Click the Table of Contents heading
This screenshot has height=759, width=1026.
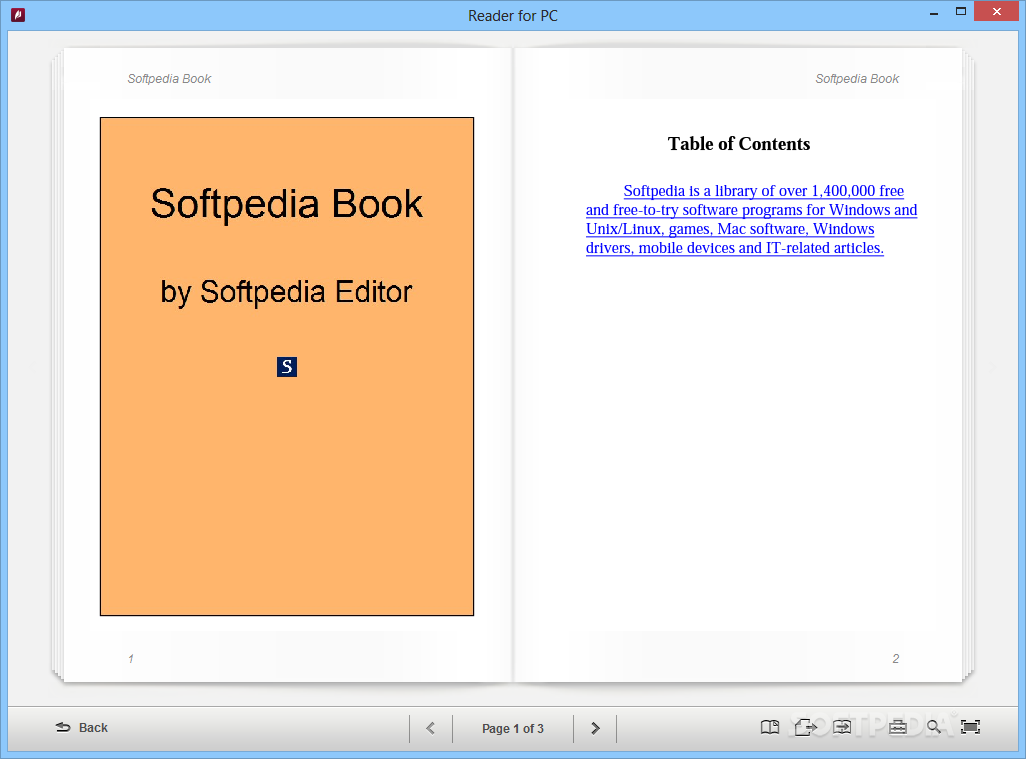pos(739,144)
